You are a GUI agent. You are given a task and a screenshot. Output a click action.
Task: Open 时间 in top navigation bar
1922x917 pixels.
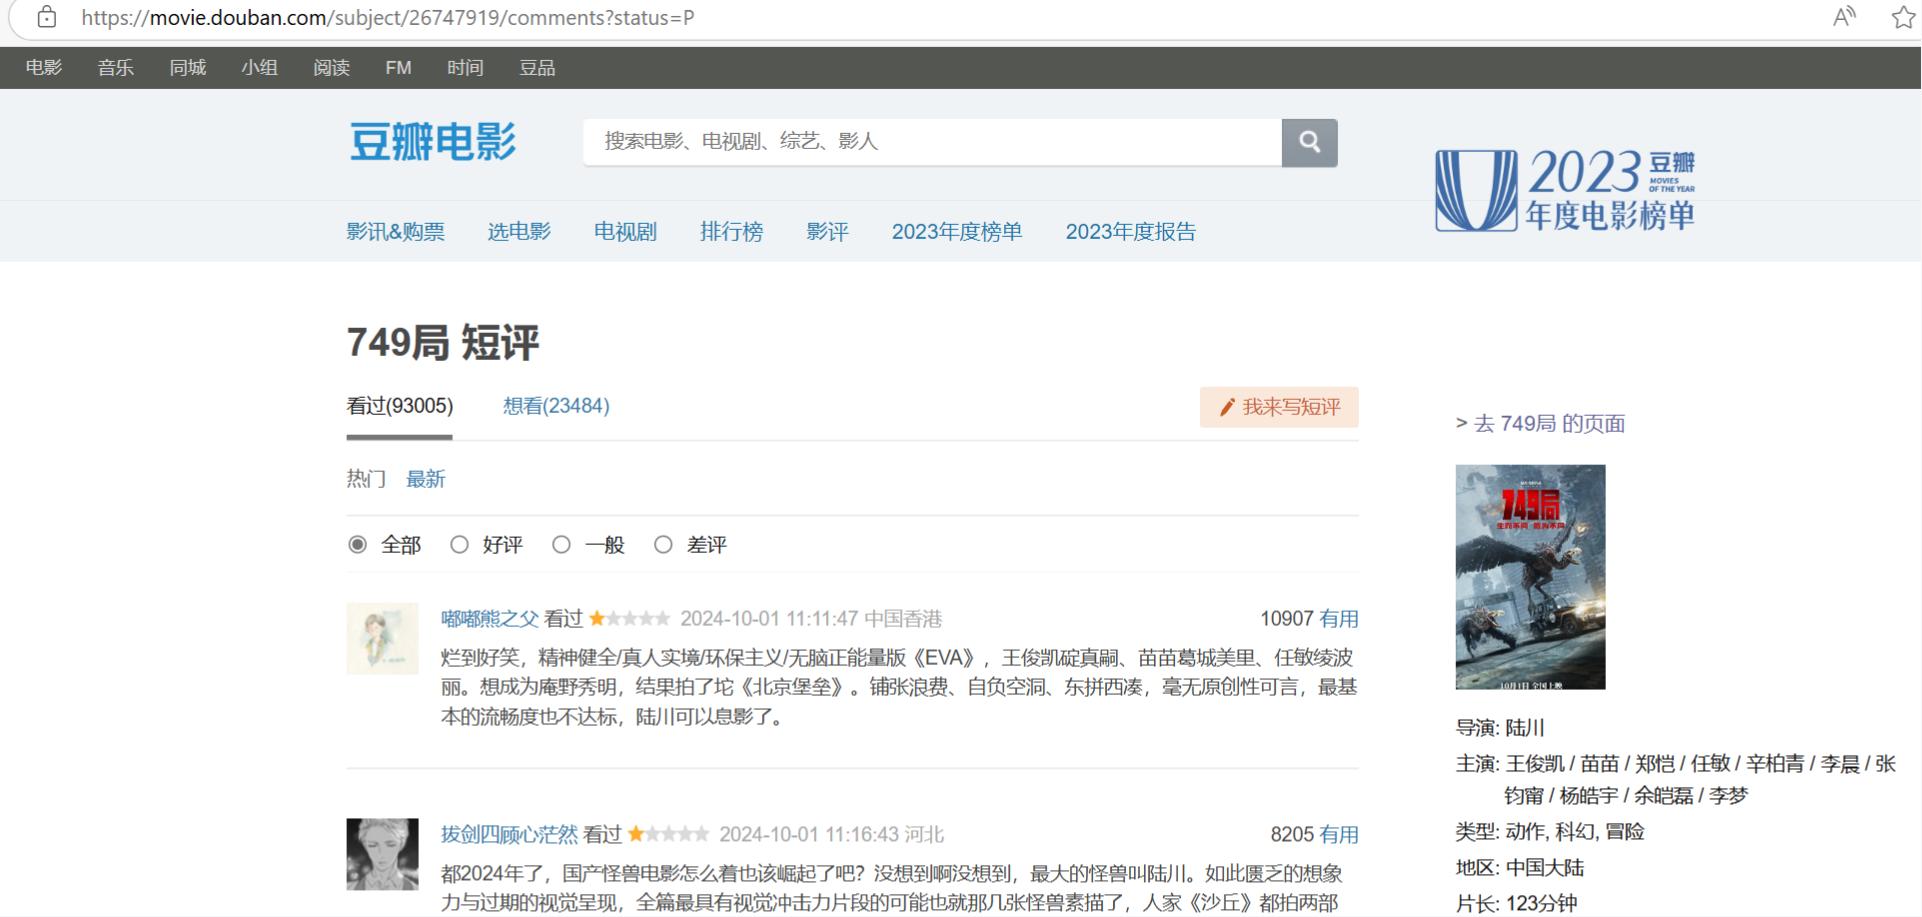coord(465,67)
